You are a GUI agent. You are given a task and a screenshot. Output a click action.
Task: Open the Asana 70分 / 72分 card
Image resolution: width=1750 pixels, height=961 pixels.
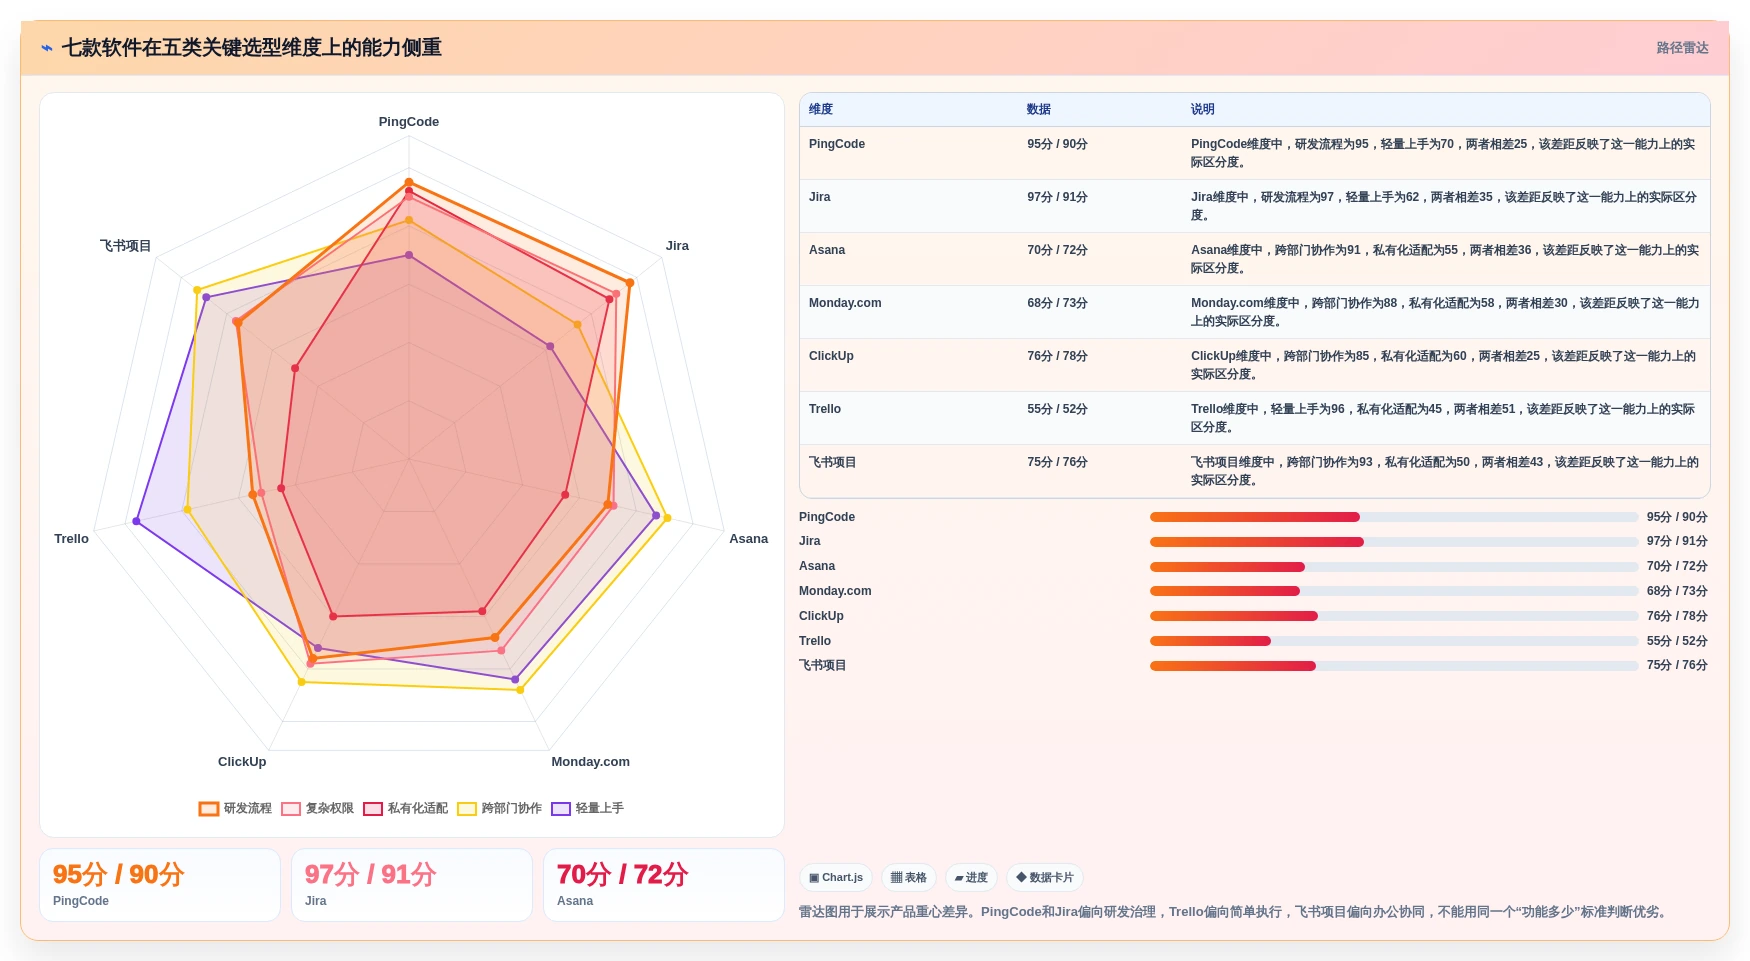(x=664, y=885)
